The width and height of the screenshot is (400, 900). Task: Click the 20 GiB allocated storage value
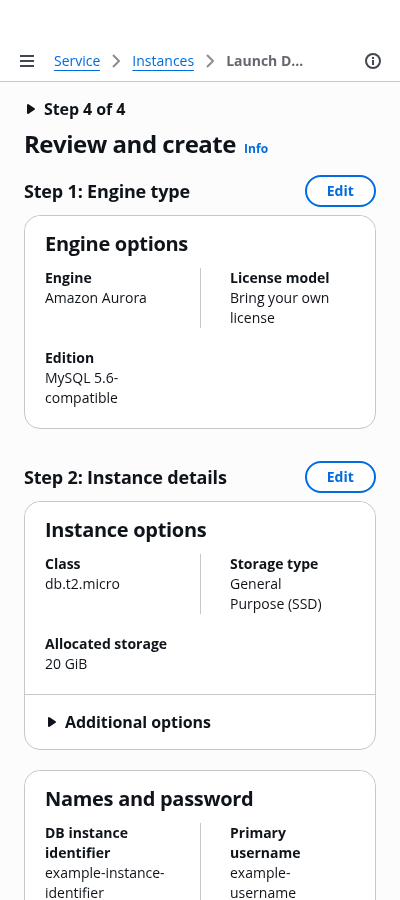click(x=66, y=664)
